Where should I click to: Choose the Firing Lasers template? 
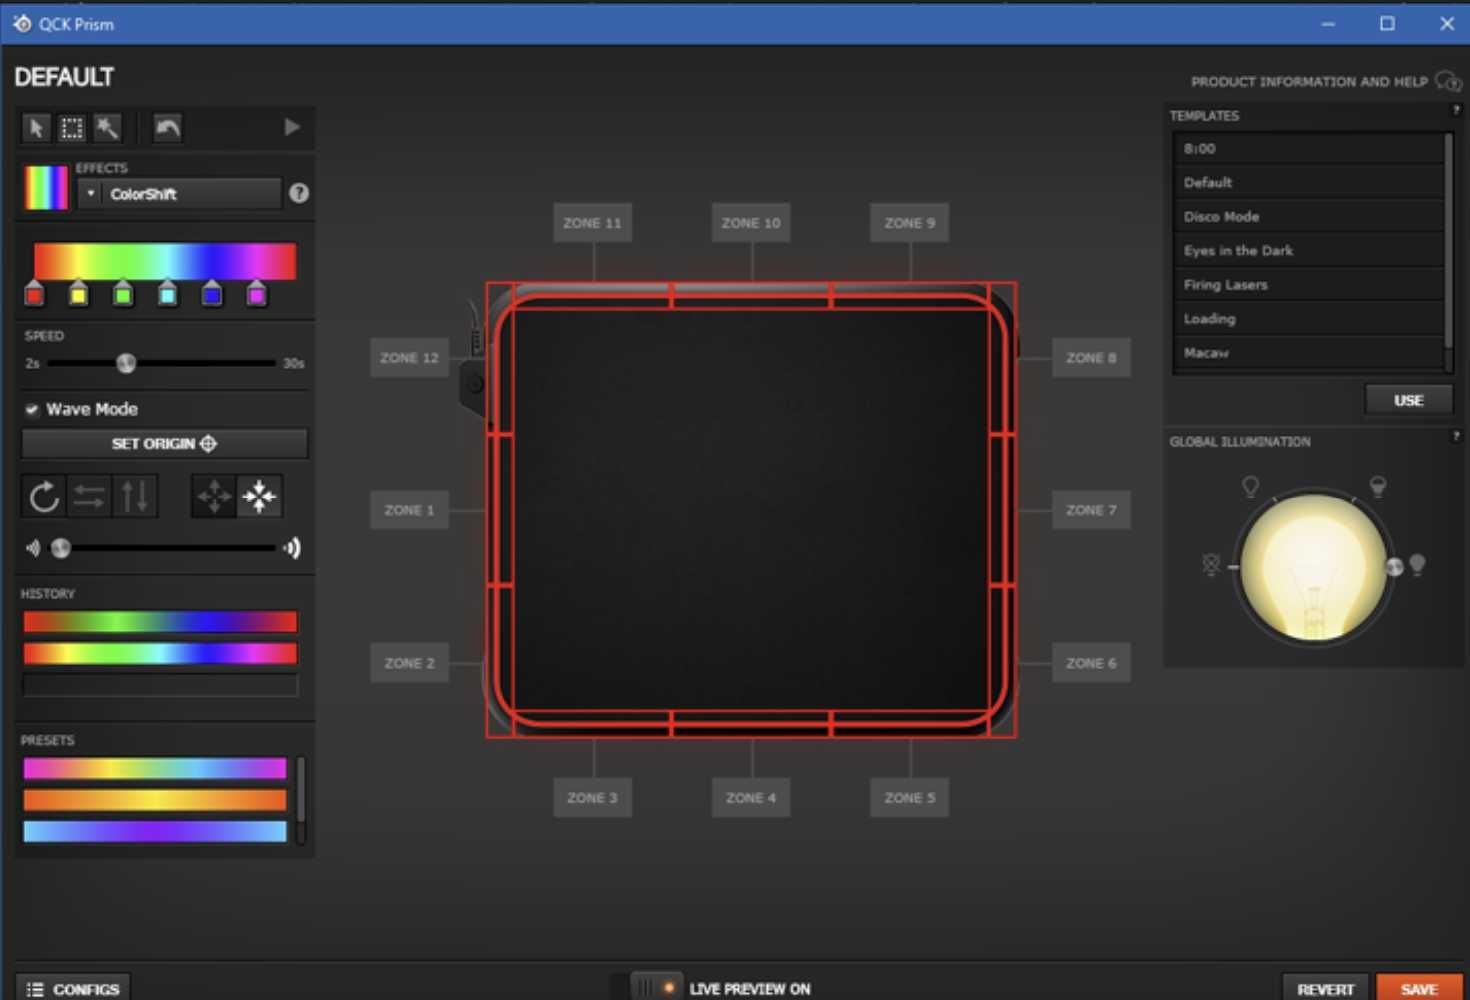[x=1308, y=284]
